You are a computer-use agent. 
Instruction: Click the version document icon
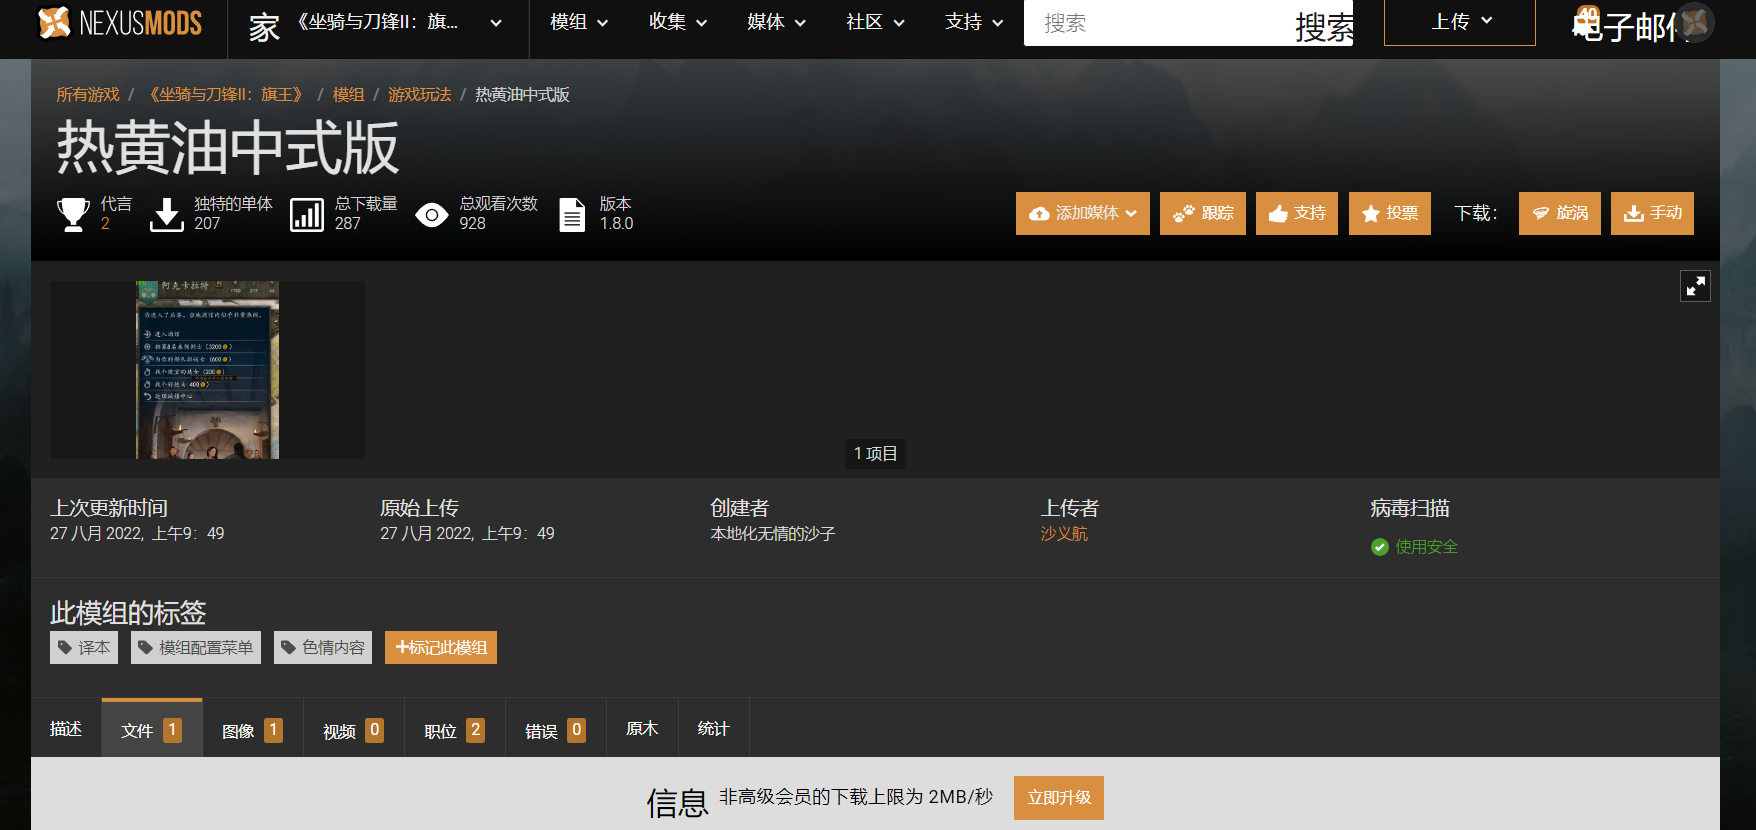point(572,214)
